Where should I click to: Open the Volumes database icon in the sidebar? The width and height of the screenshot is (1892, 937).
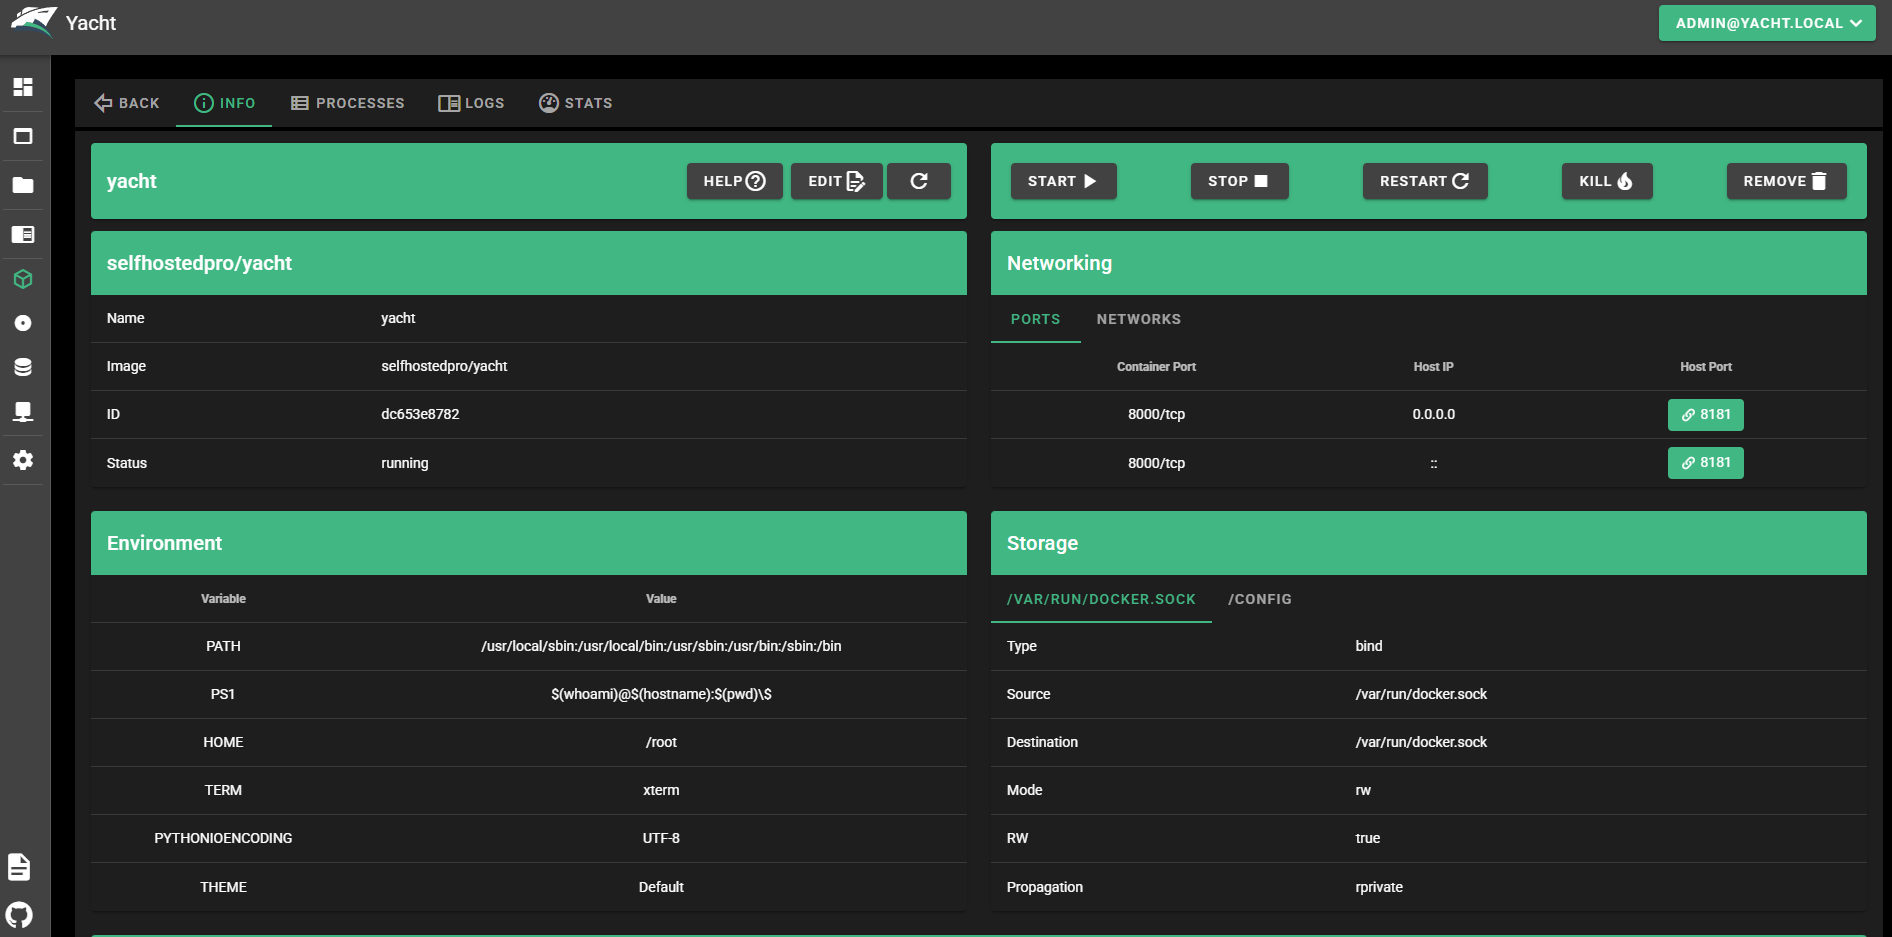23,367
